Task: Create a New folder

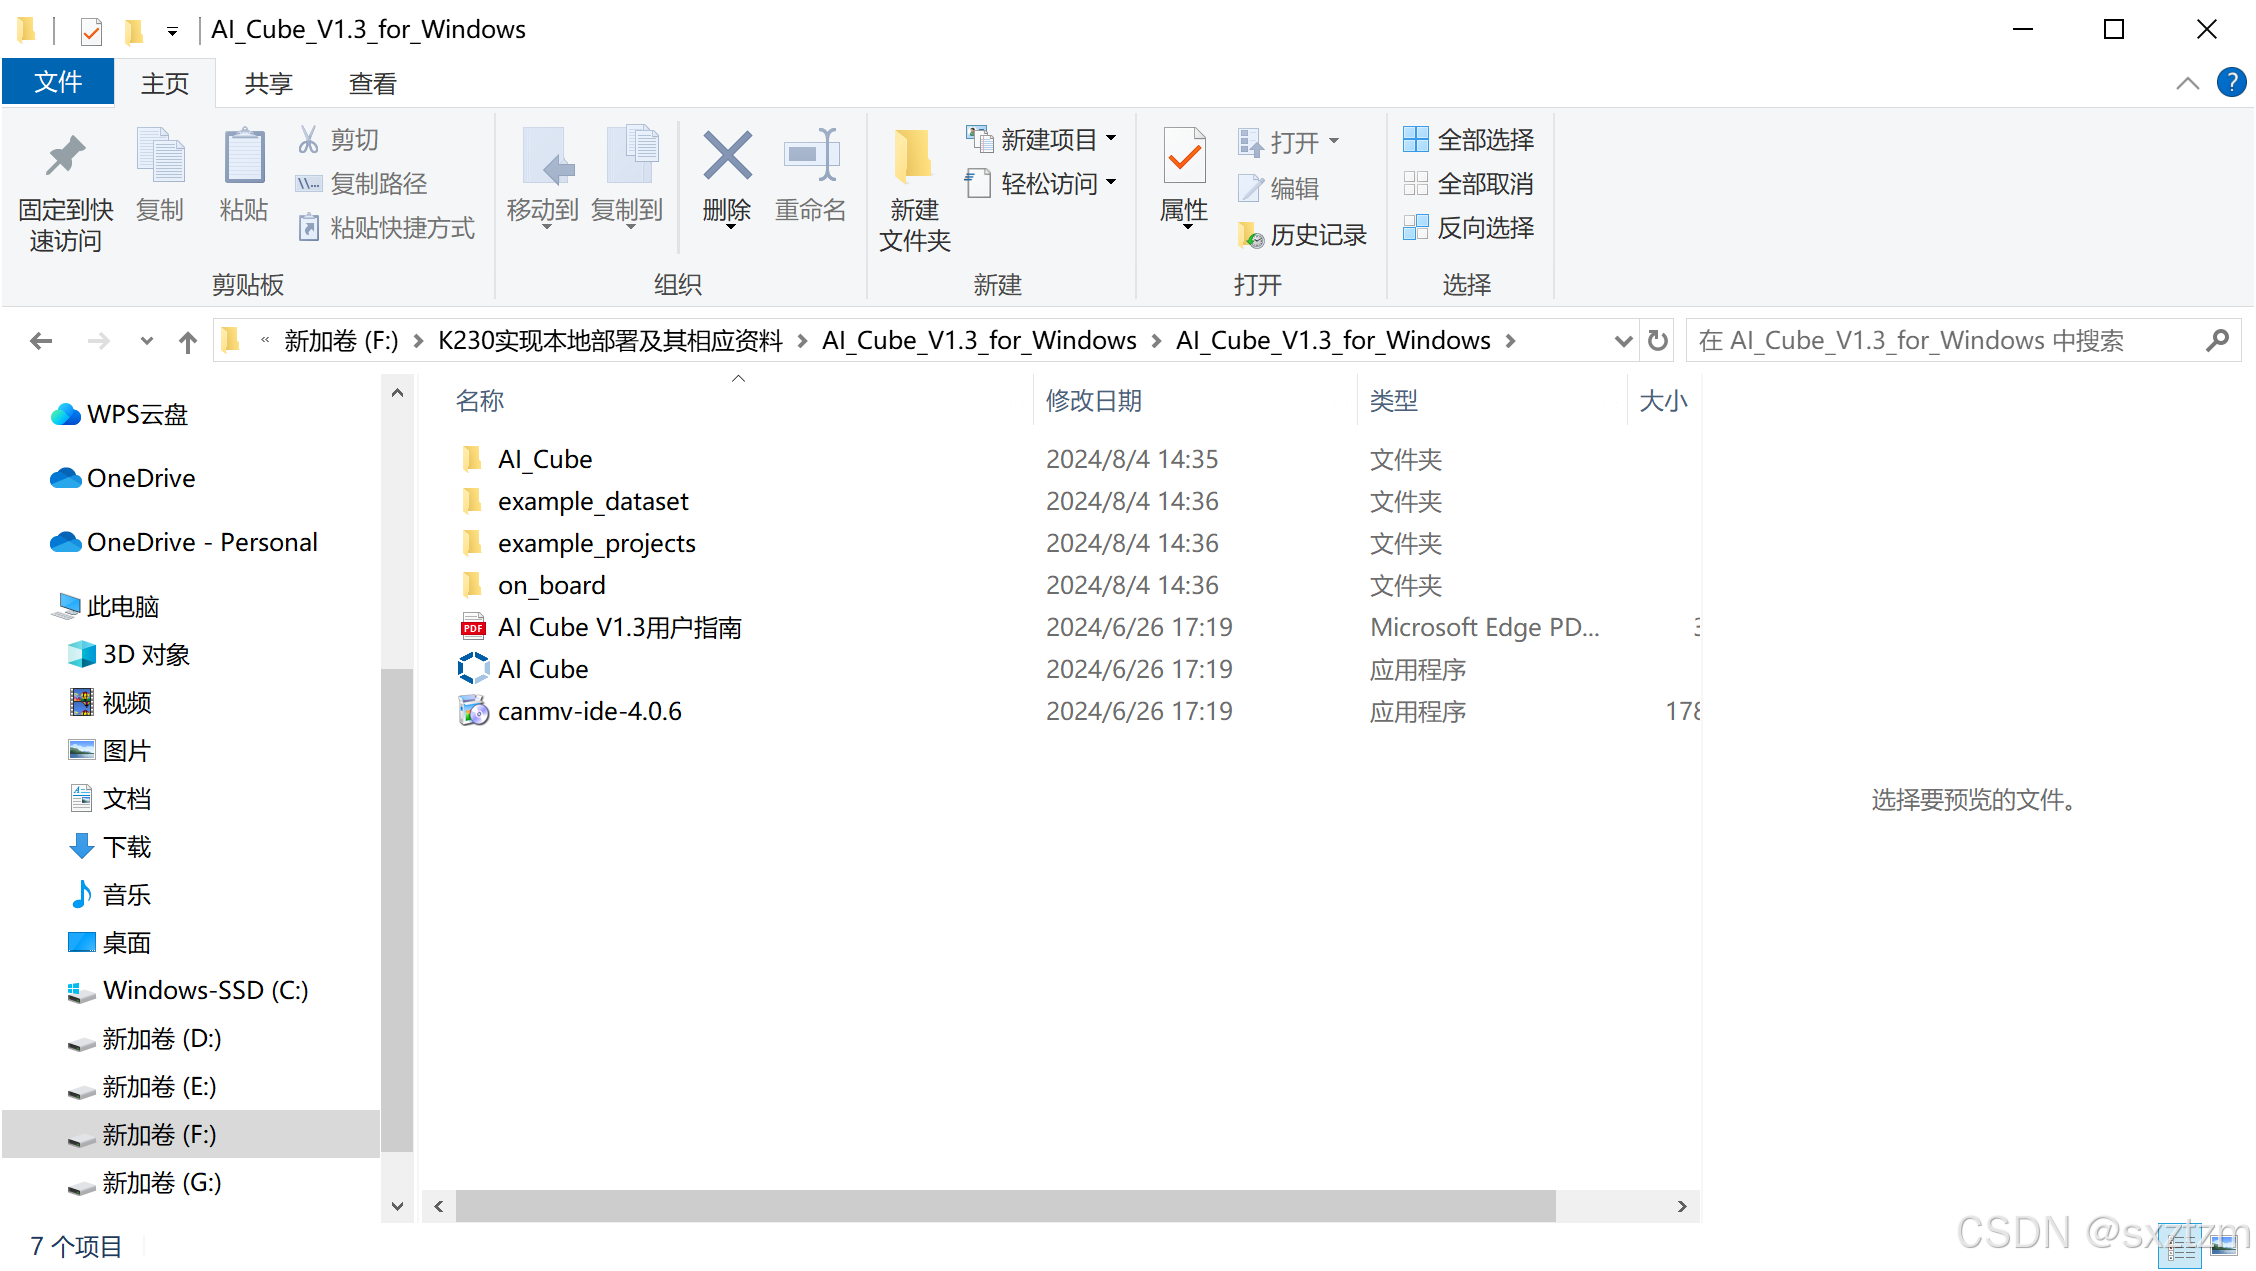Action: 914,190
